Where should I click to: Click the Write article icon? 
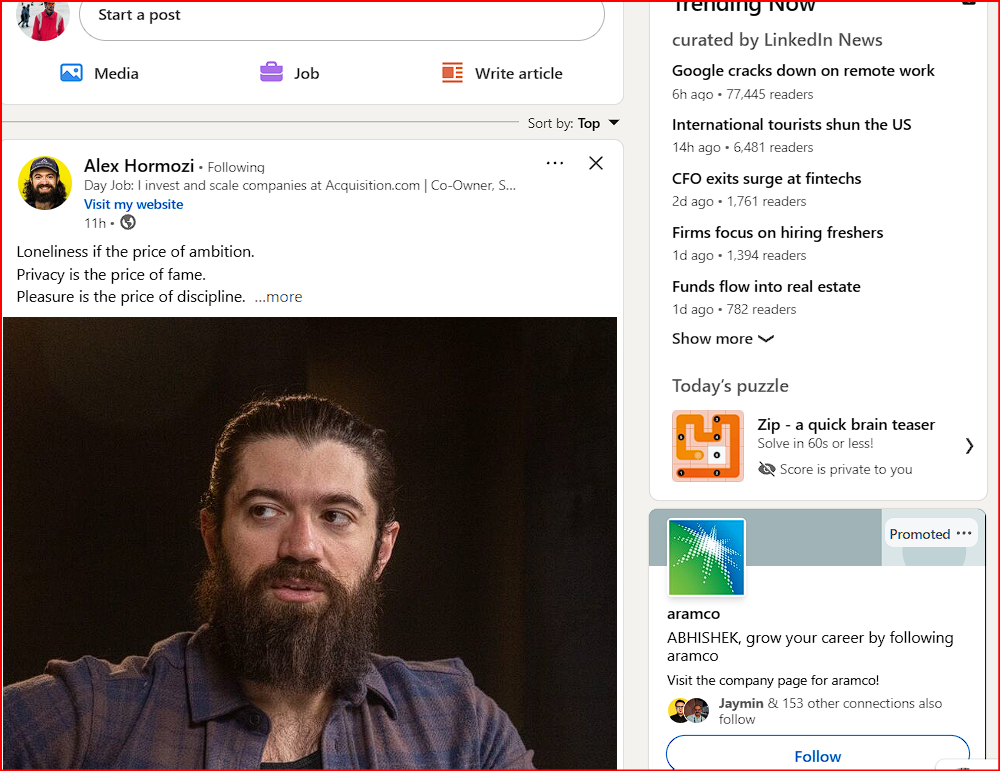[x=452, y=73]
